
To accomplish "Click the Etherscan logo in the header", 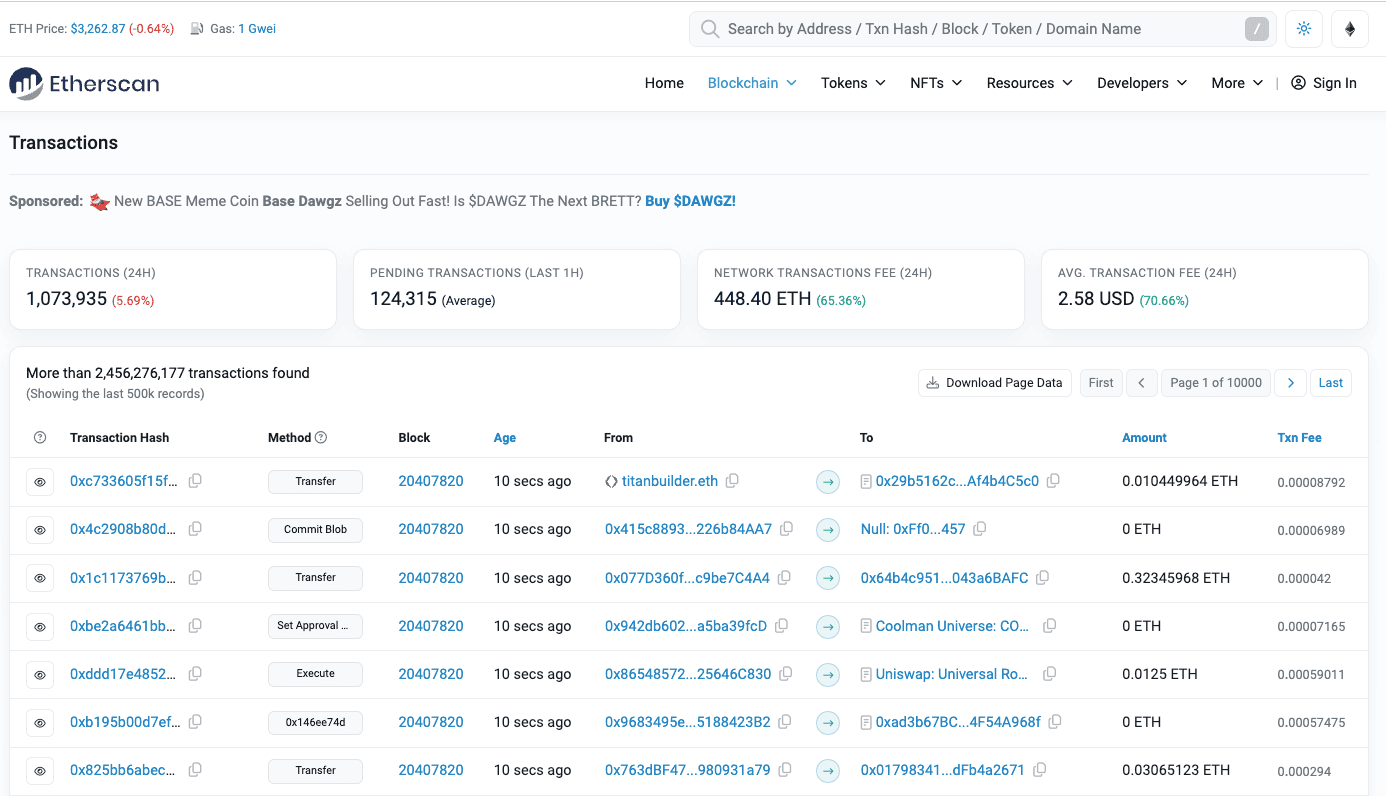I will point(84,83).
